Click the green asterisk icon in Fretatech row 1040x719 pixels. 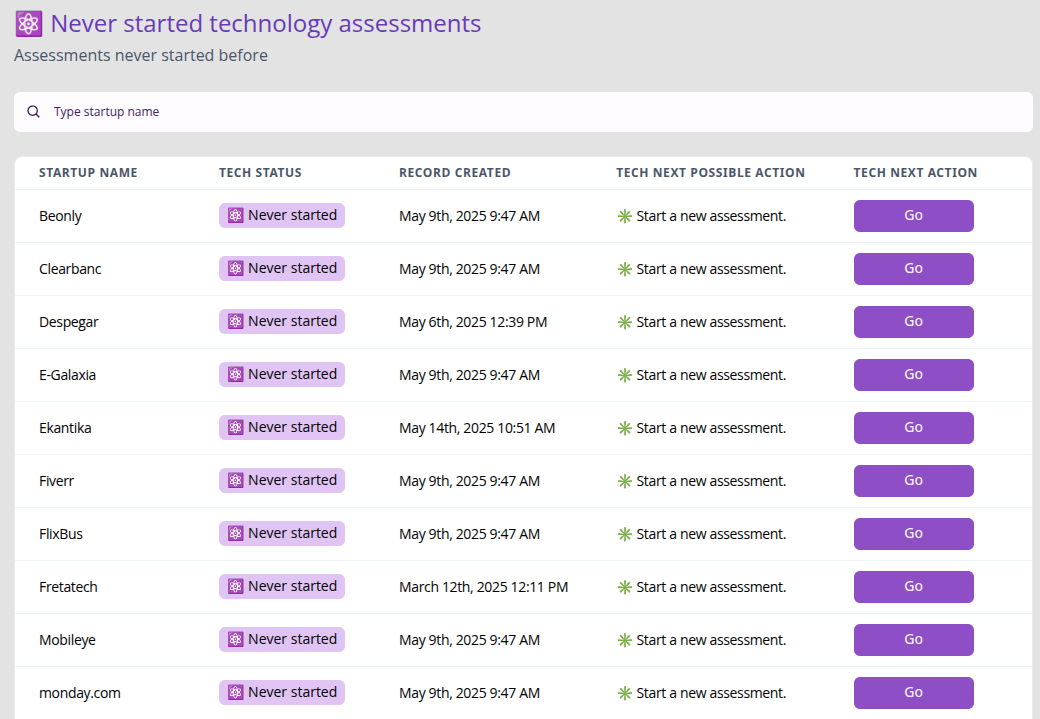coord(624,588)
